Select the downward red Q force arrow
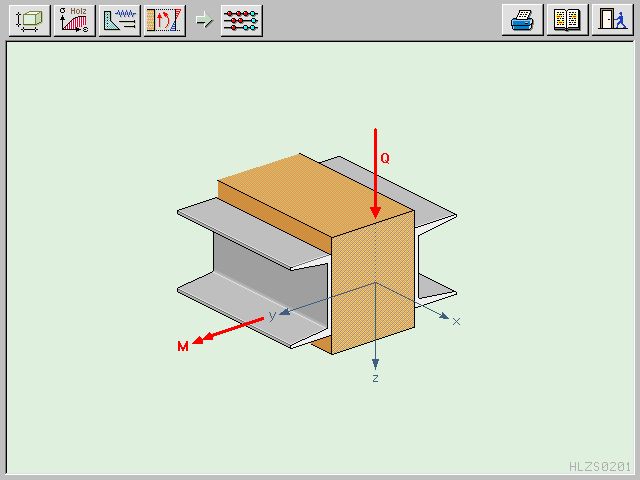 tap(375, 175)
